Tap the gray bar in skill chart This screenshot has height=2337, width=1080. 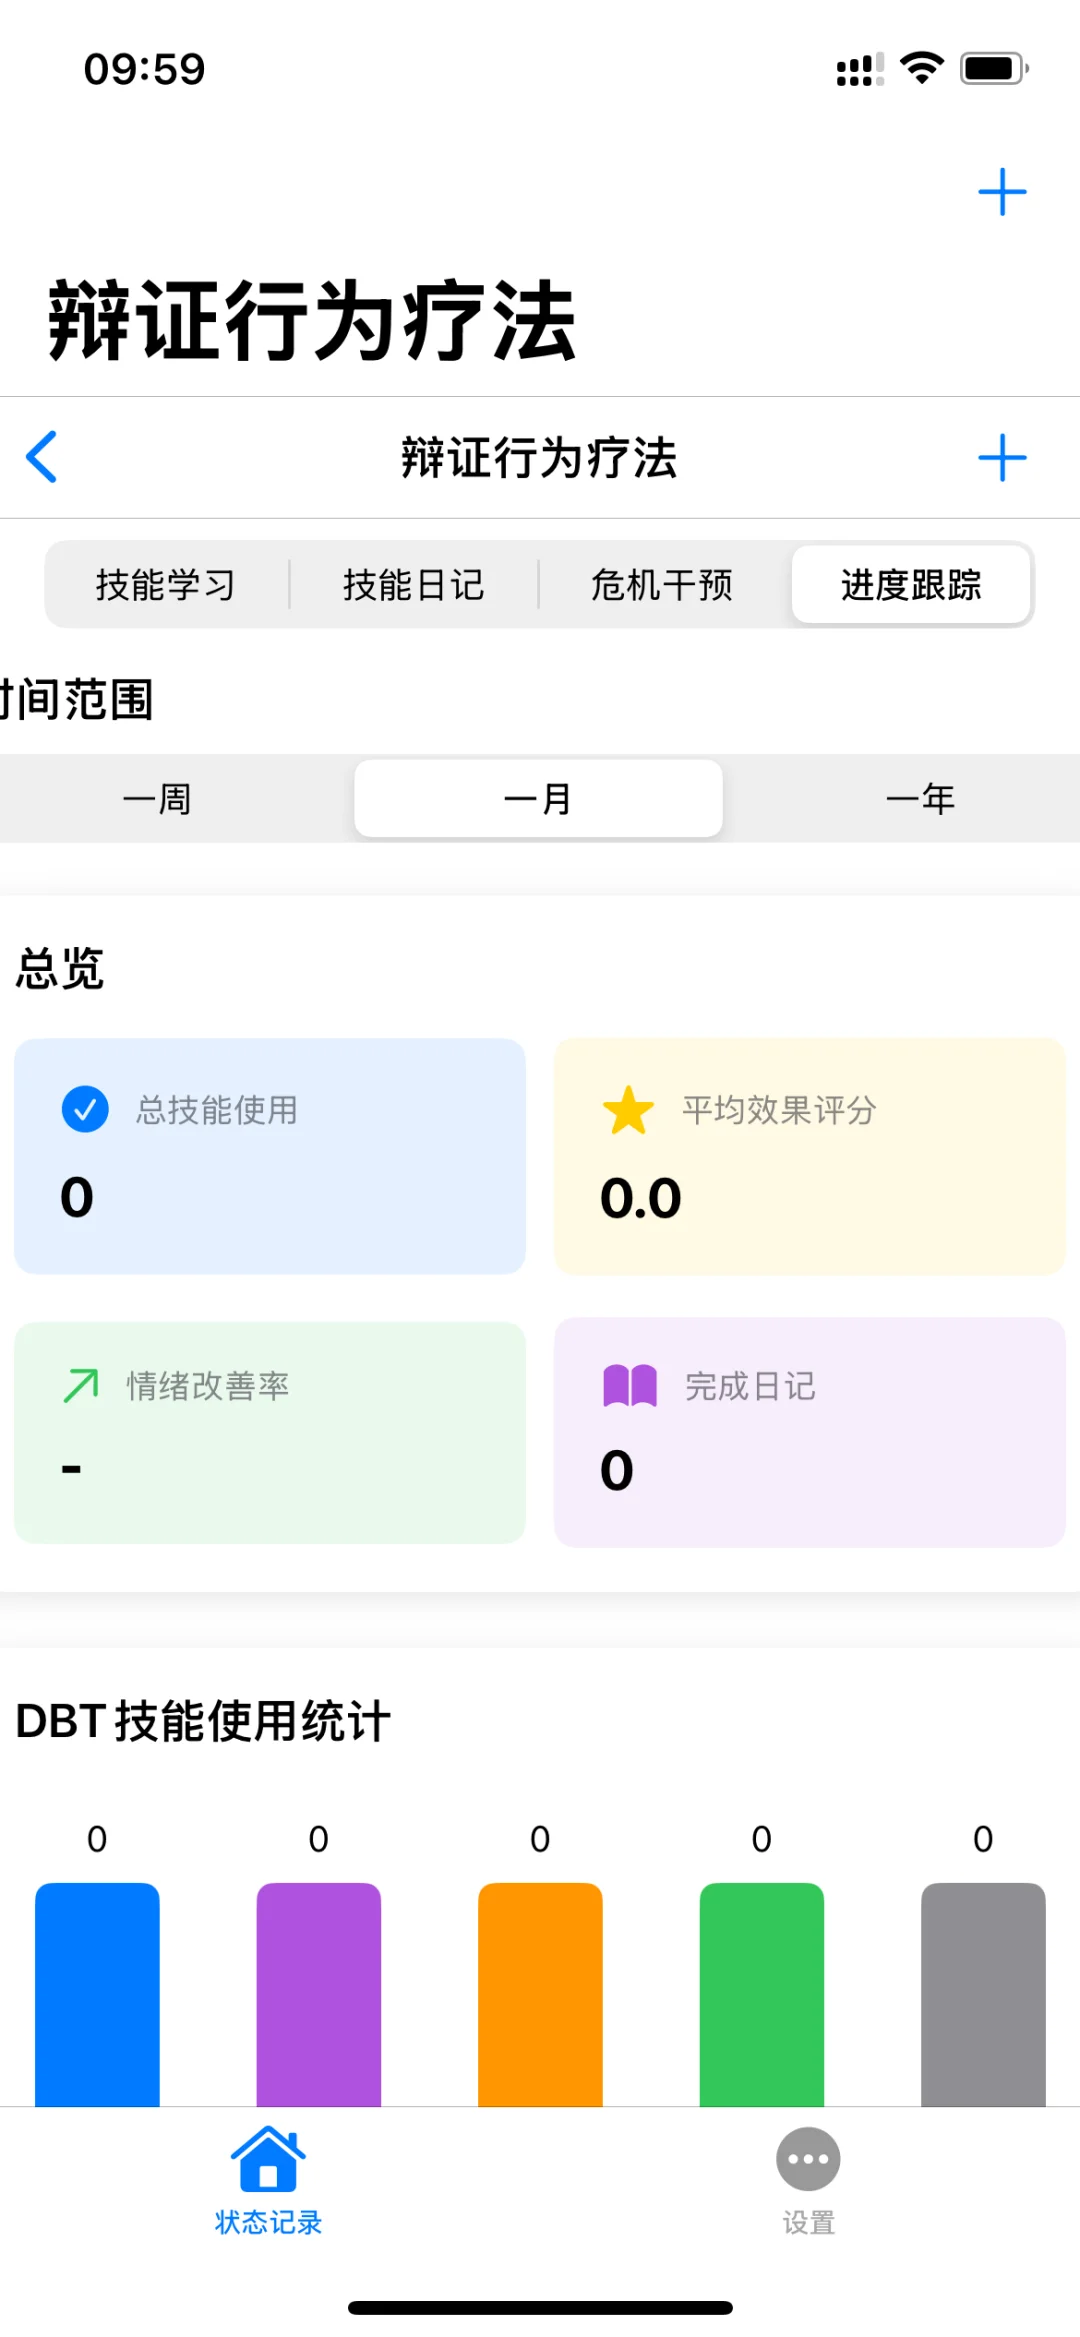(x=983, y=1994)
